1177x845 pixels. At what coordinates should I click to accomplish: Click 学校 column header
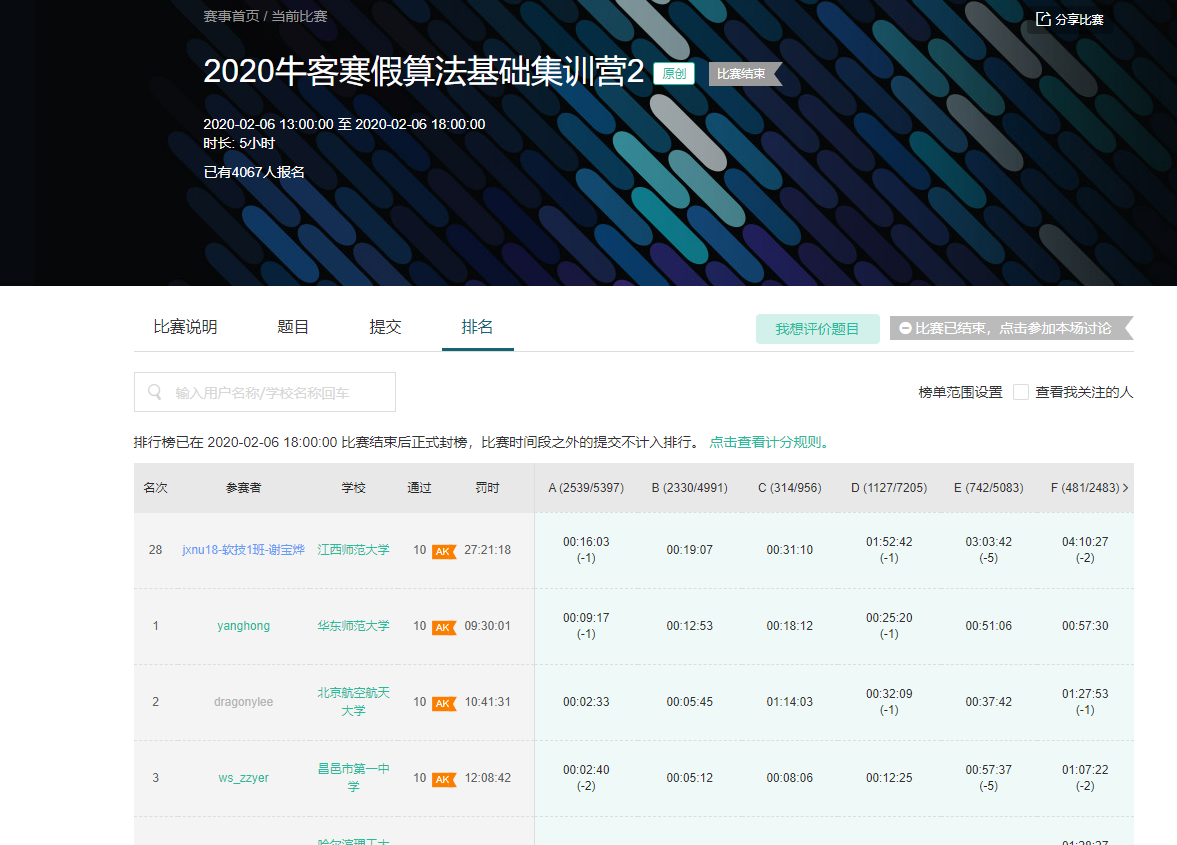click(x=354, y=488)
